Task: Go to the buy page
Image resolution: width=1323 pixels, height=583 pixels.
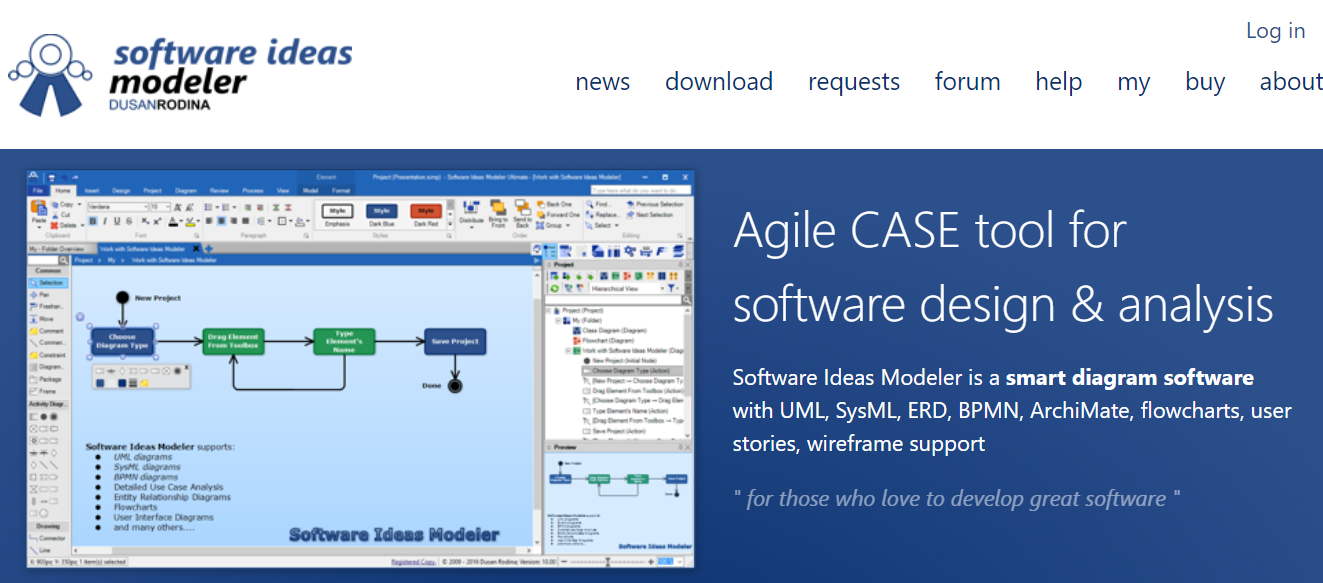Action: [1205, 82]
